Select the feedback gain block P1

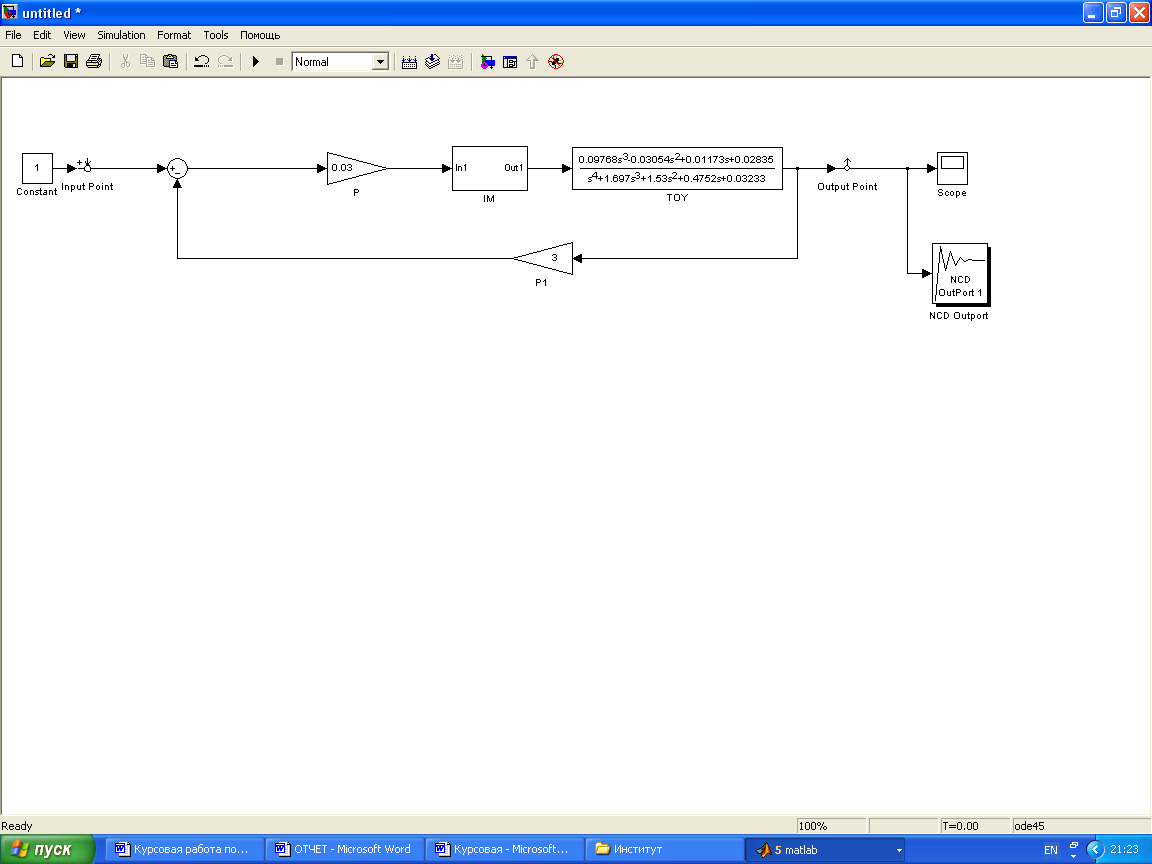543,259
